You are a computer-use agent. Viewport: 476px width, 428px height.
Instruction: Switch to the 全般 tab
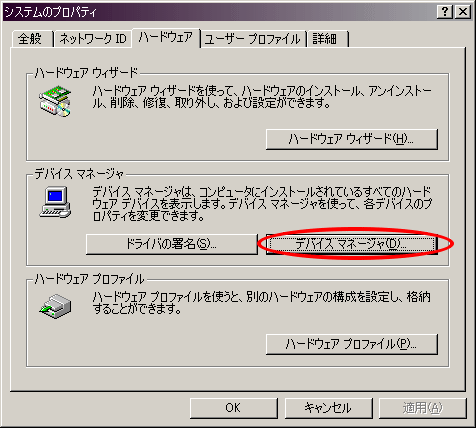32,39
